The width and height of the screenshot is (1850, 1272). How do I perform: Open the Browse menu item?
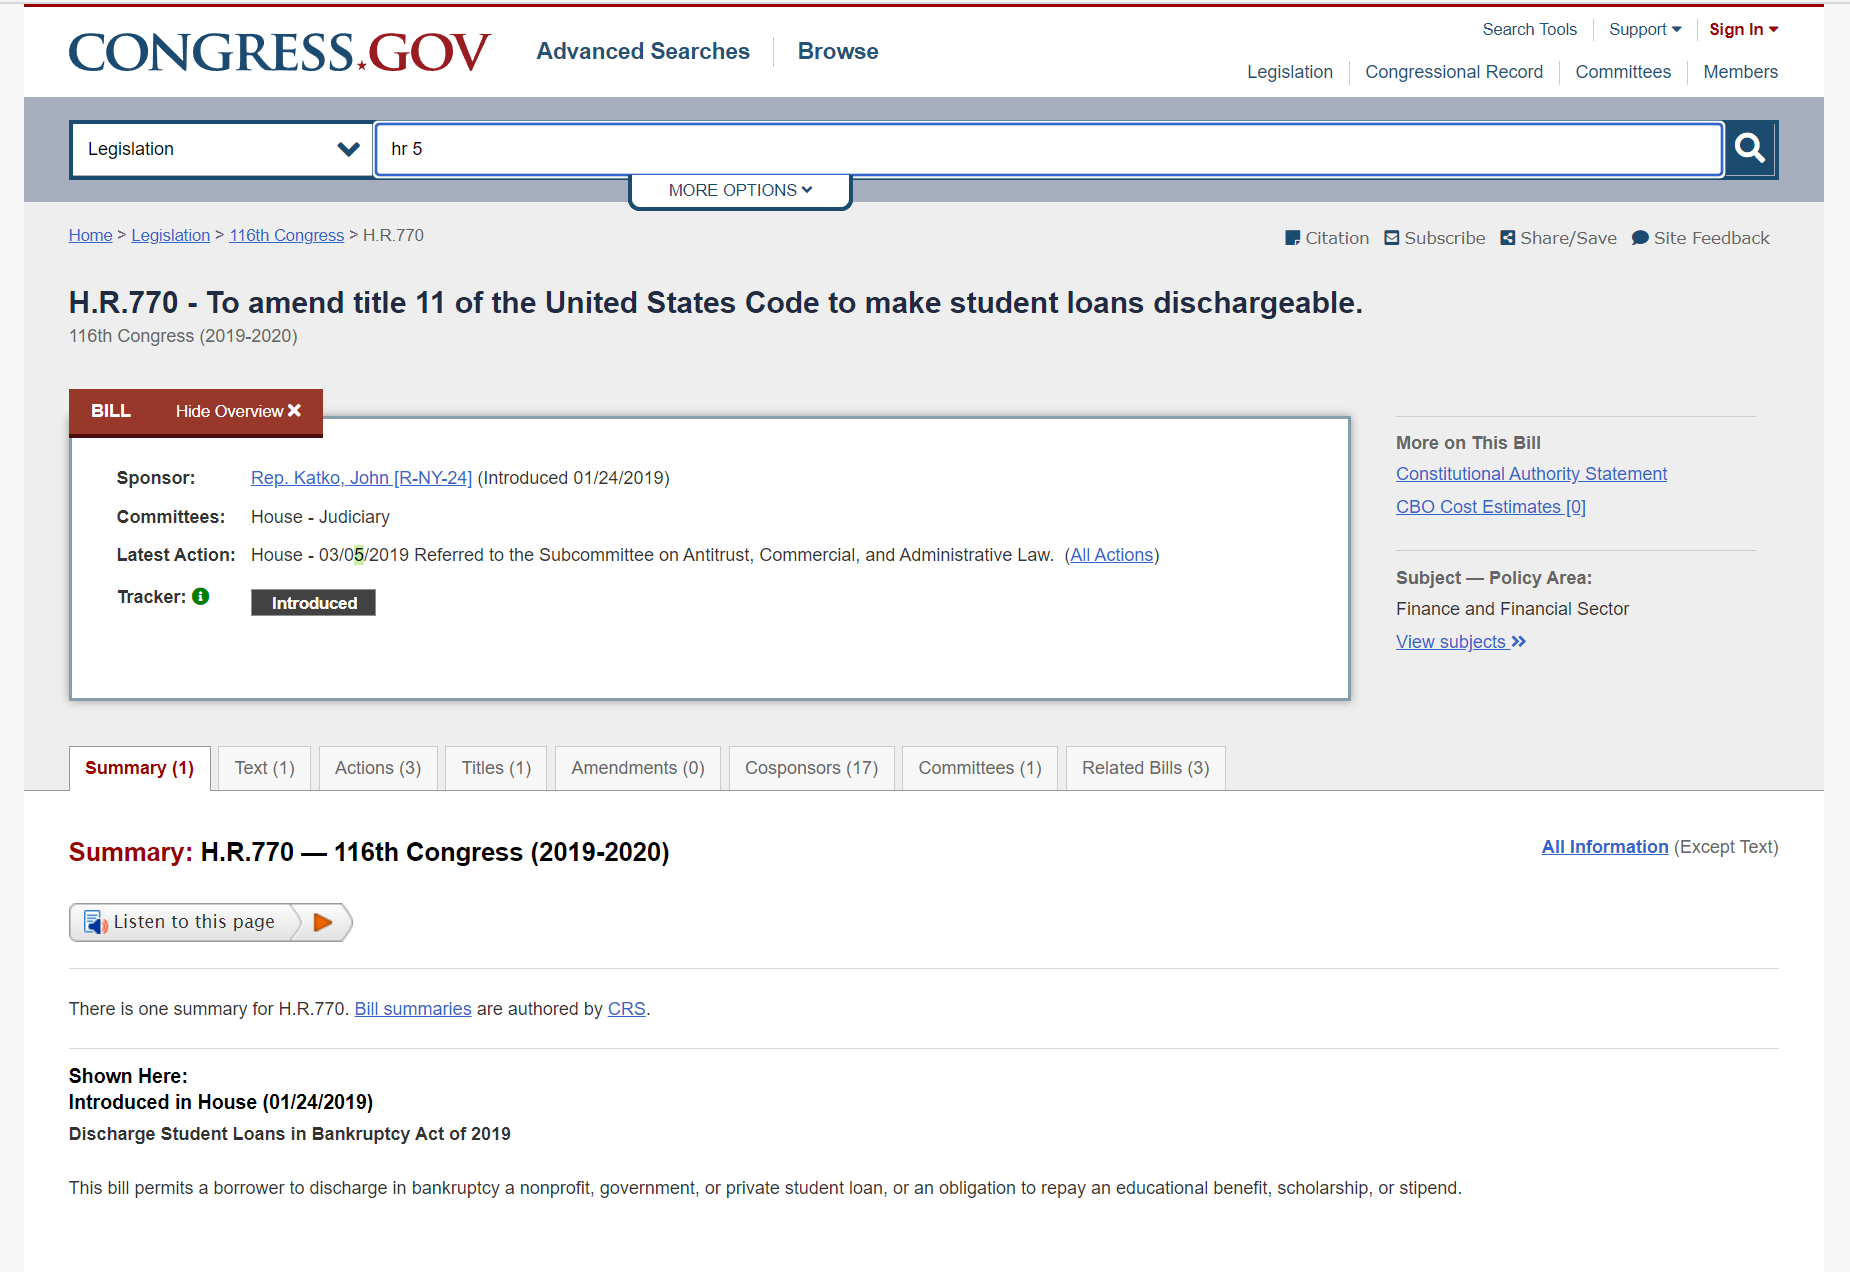click(x=838, y=51)
